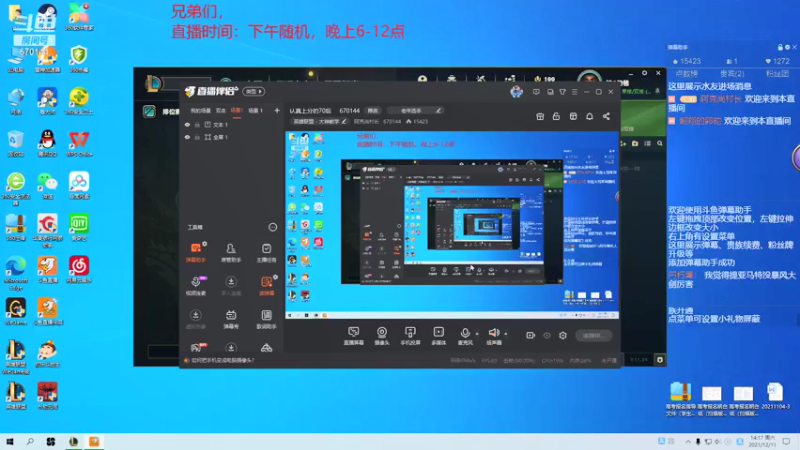Open the Windows Start menu
The height and width of the screenshot is (450, 800).
tap(10, 441)
